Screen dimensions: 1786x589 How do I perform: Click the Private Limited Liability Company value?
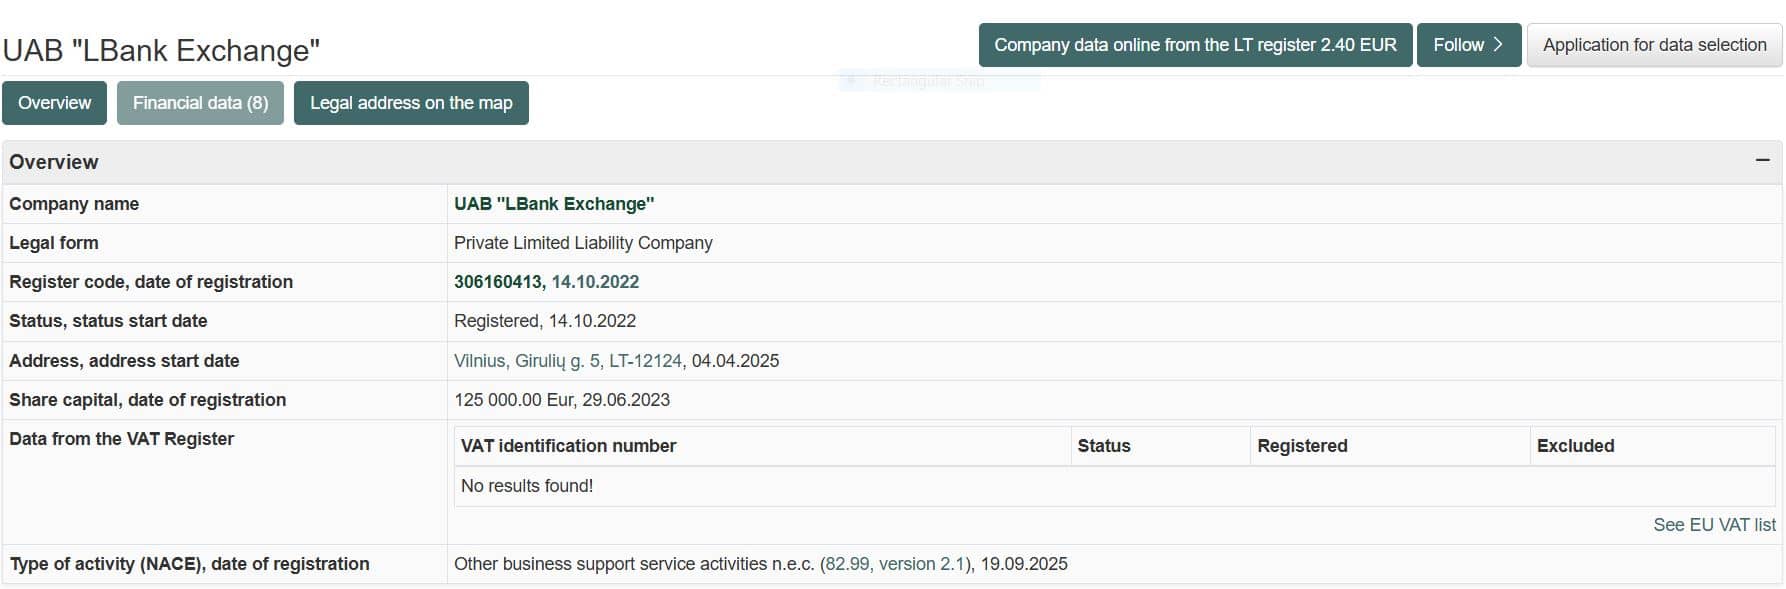[583, 243]
